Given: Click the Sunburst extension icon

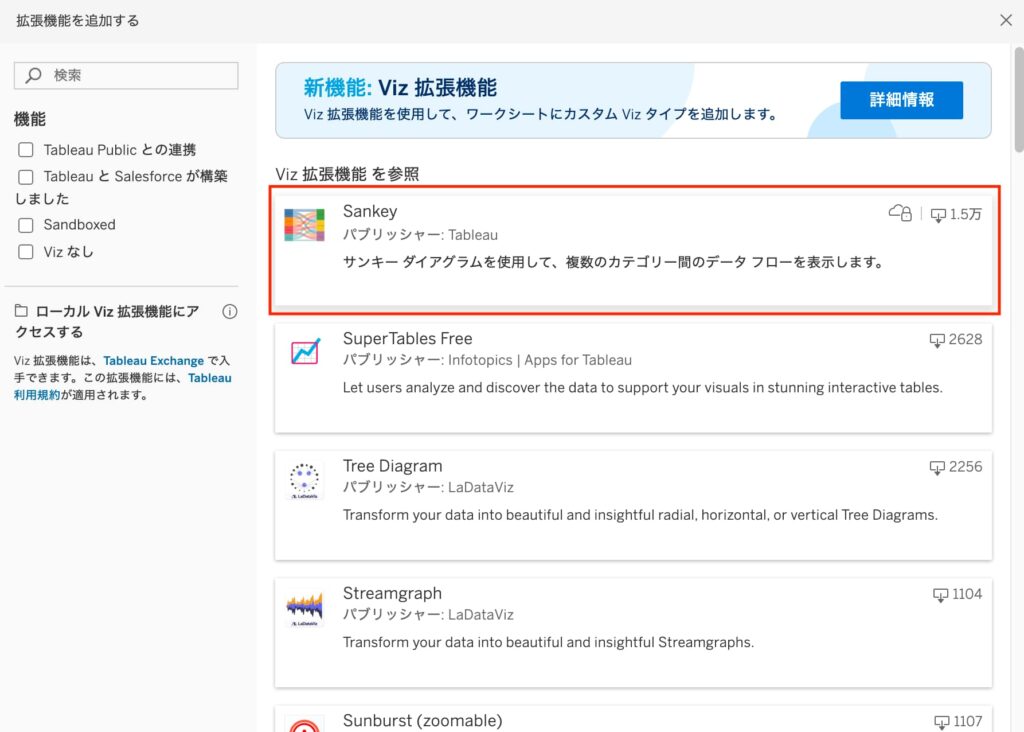Looking at the screenshot, I should [304, 722].
